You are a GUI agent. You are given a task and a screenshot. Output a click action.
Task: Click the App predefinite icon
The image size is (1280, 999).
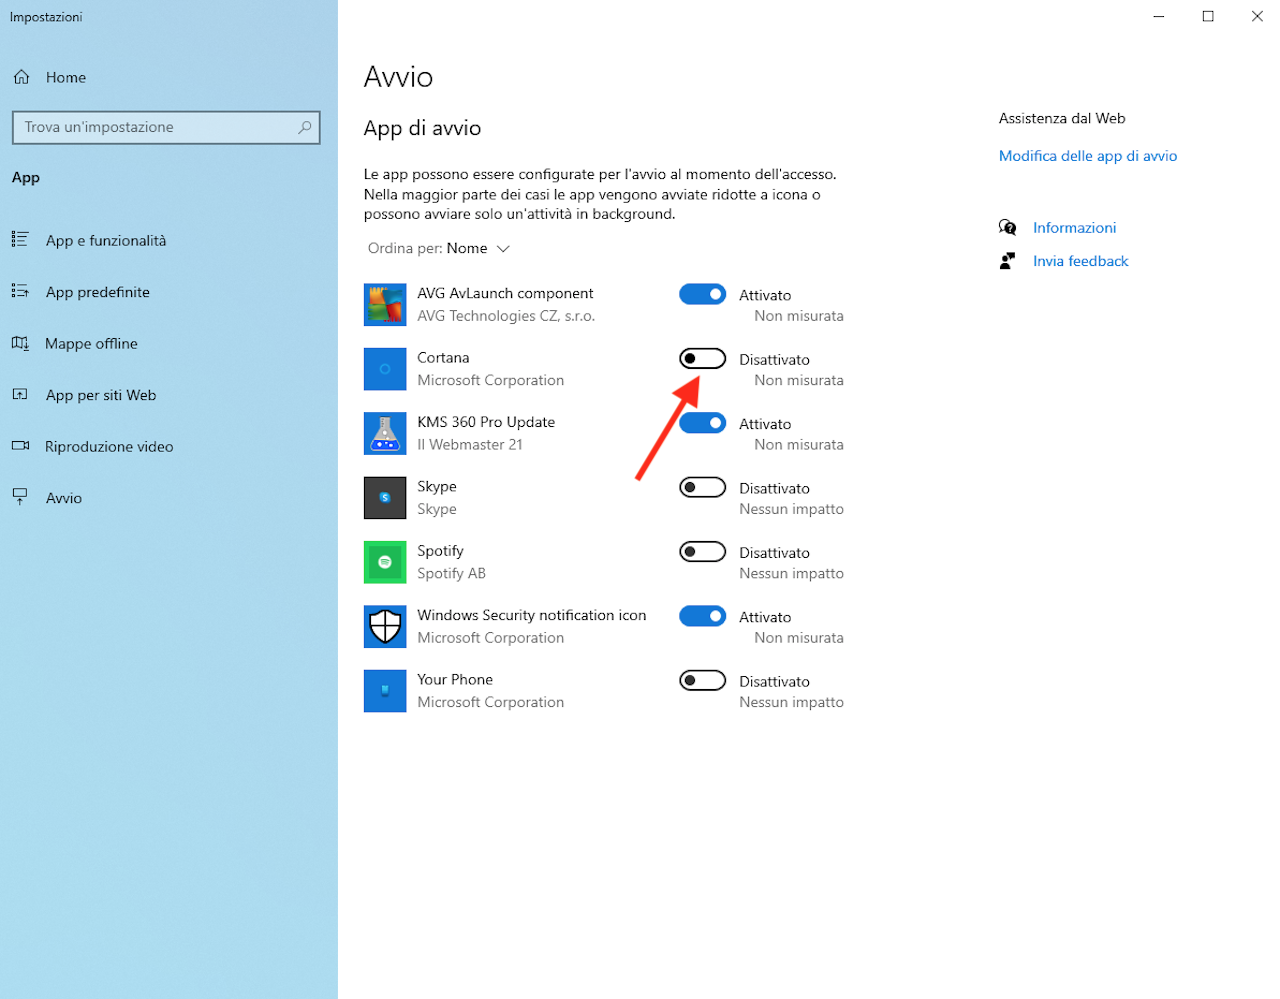pos(20,291)
